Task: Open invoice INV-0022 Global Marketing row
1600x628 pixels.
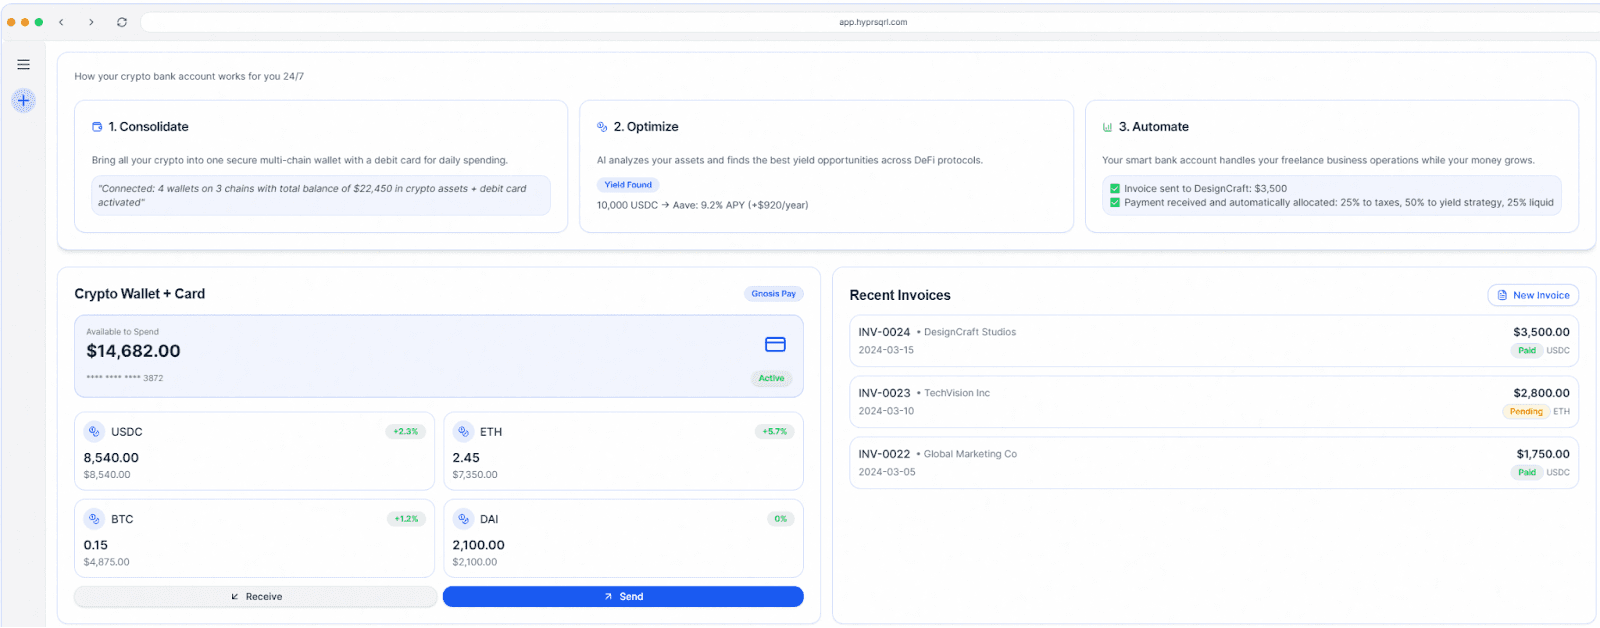Action: coord(1214,463)
